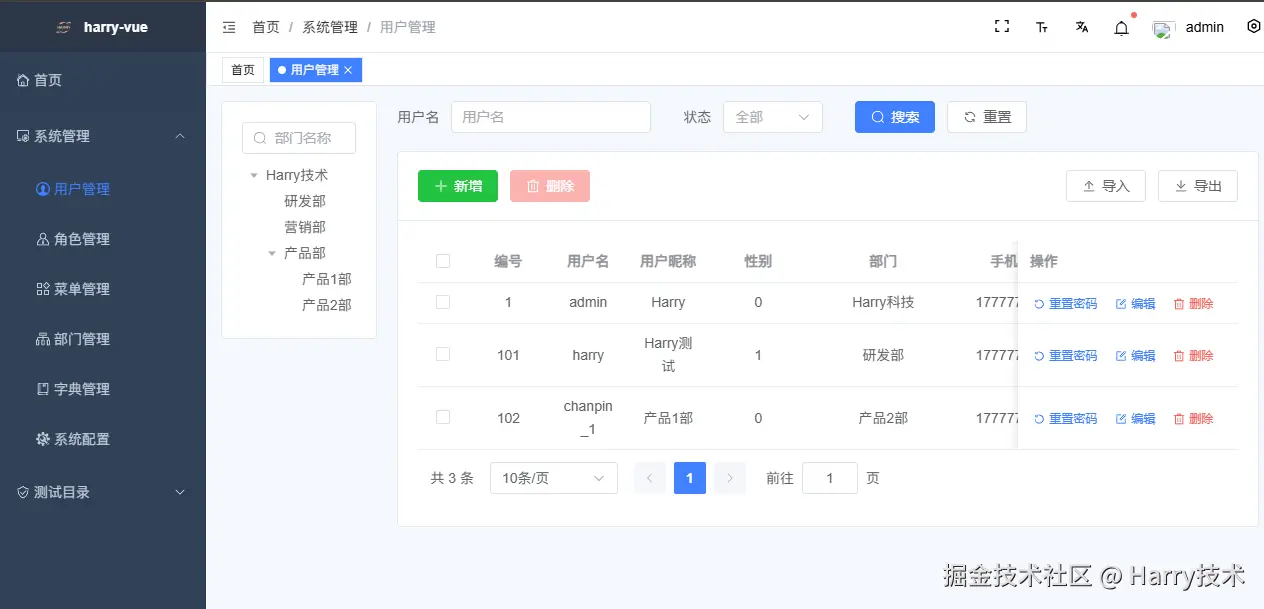Click the settings gear in top right

(x=1253, y=26)
